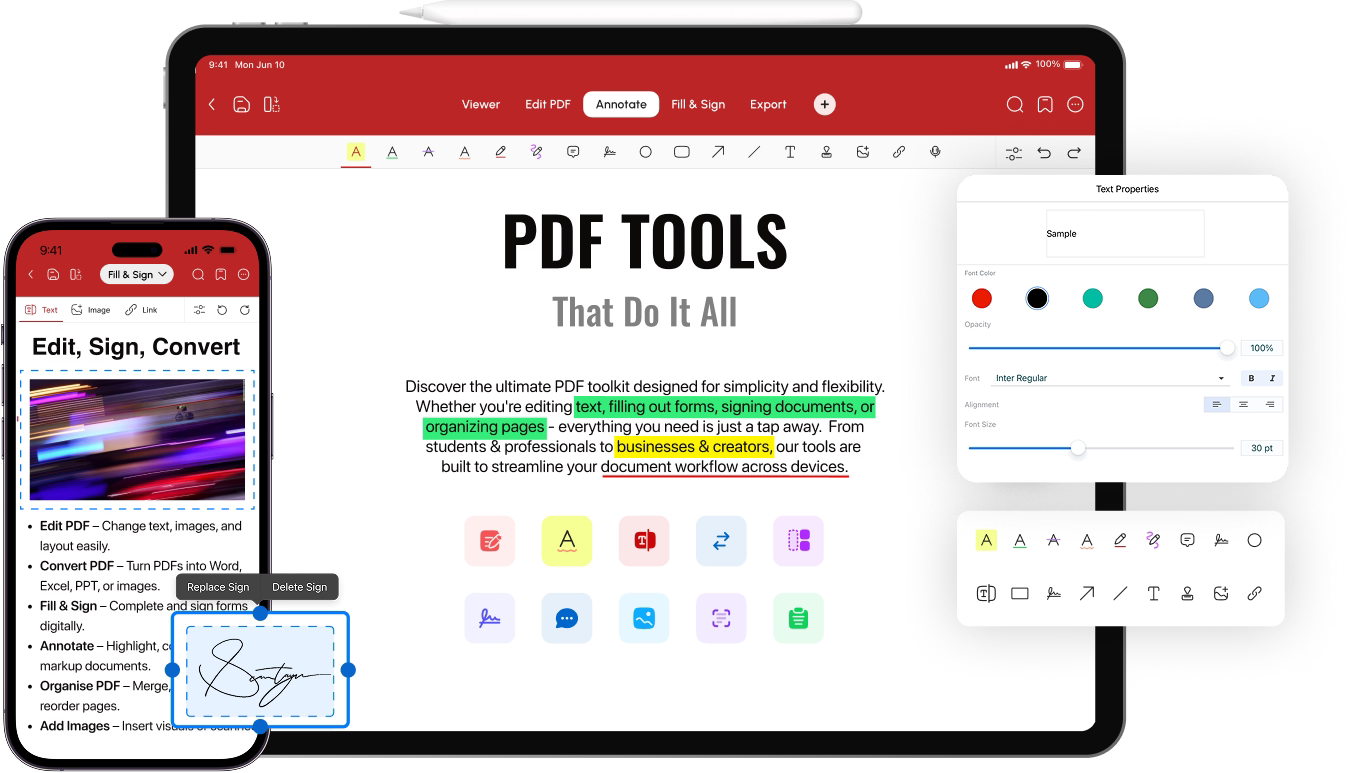Screen dimensions: 1355x773
Task: Choose the Pencil drawing tool
Action: [499, 151]
